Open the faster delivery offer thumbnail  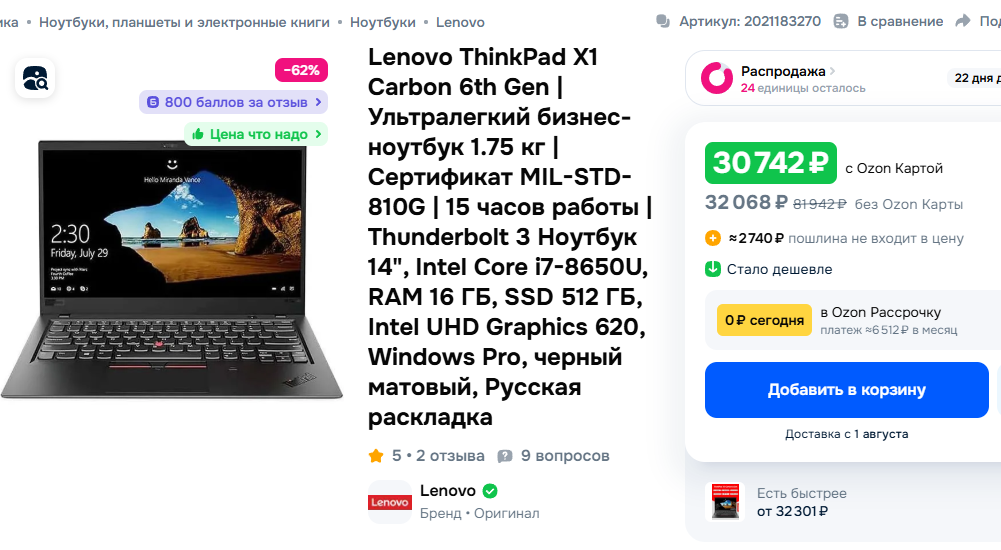tap(725, 502)
